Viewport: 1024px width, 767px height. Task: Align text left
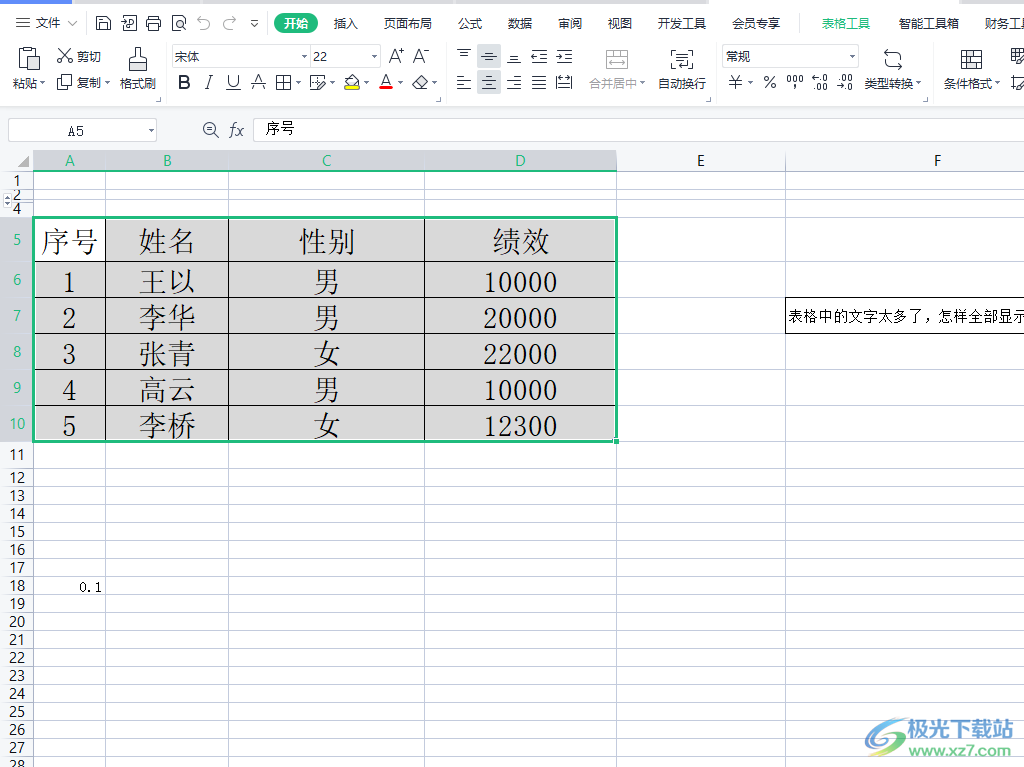coord(464,82)
